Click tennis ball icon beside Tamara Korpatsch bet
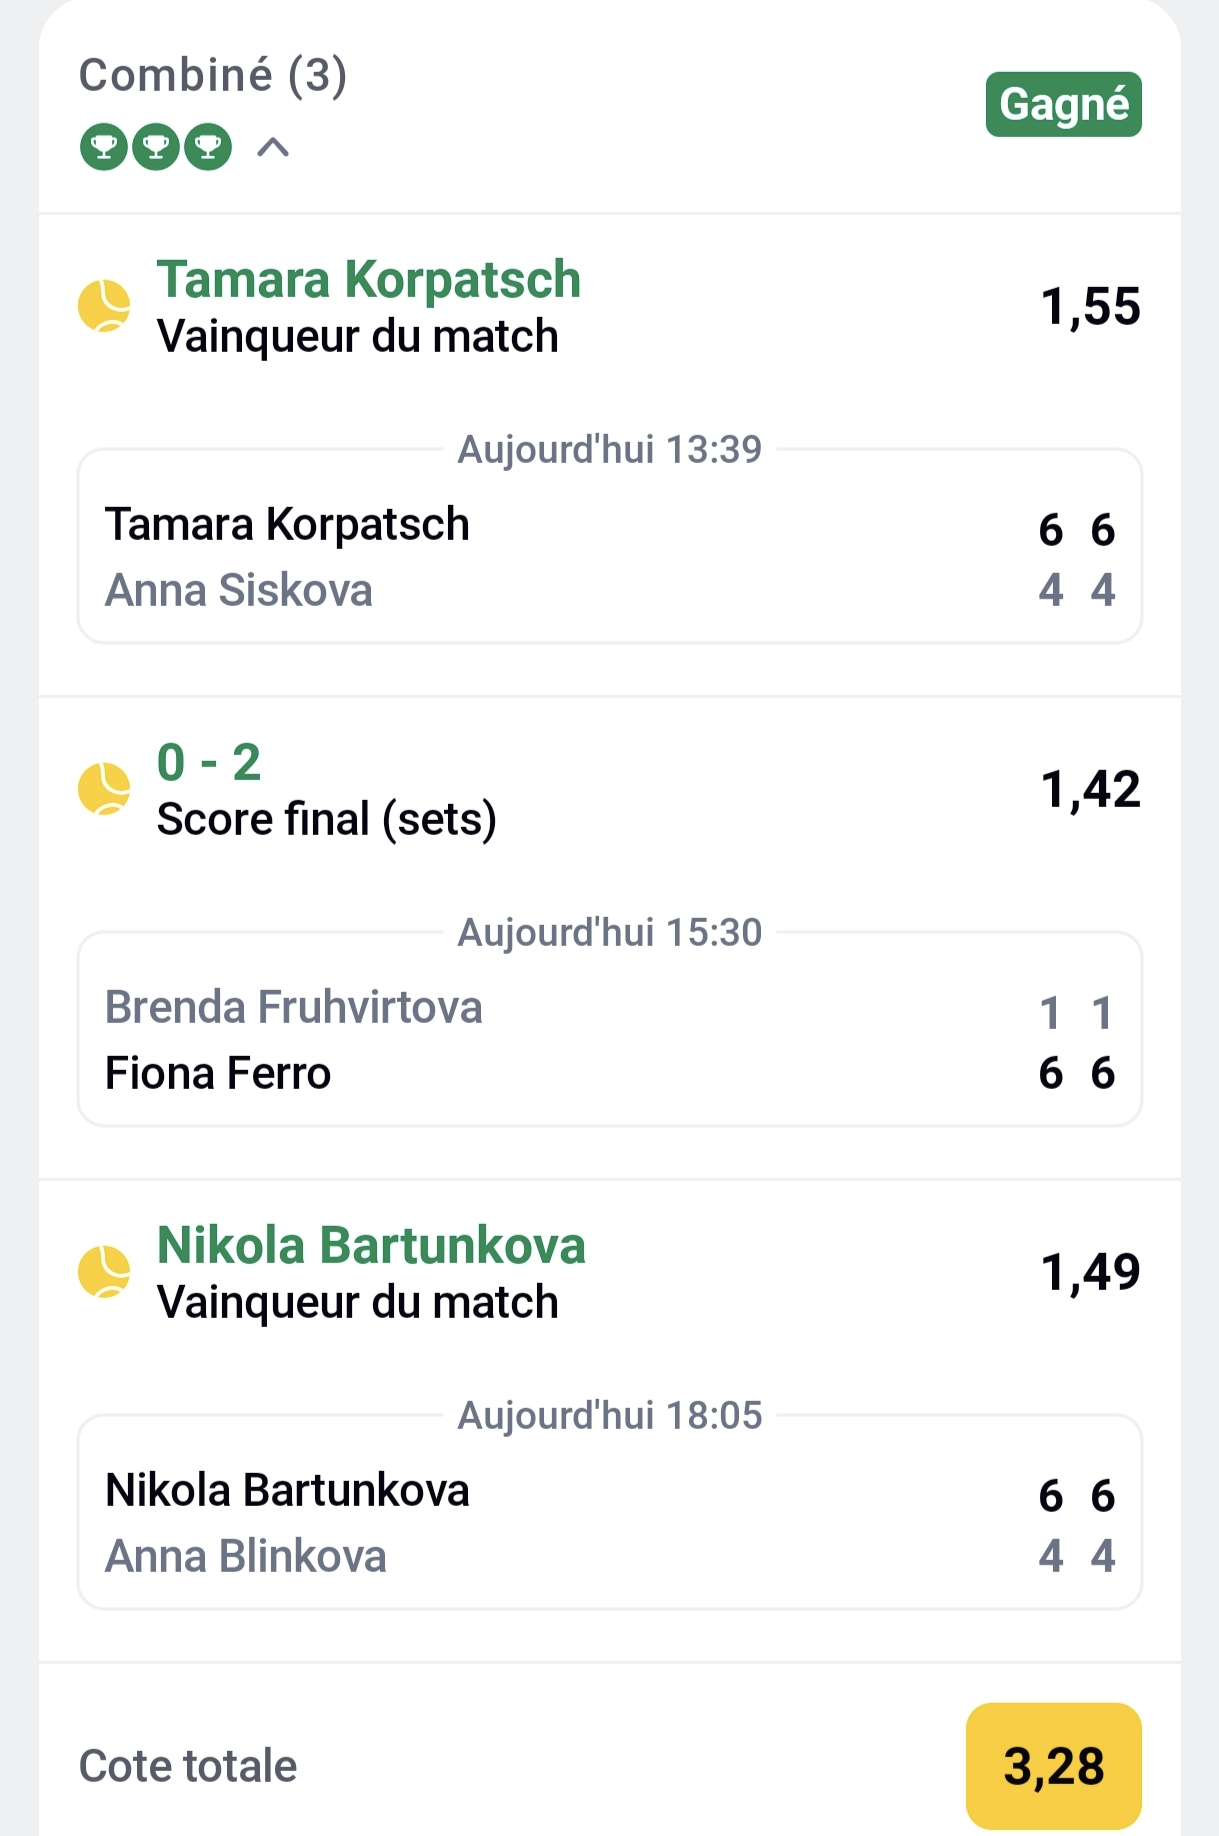This screenshot has width=1219, height=1836. pyautogui.click(x=104, y=305)
